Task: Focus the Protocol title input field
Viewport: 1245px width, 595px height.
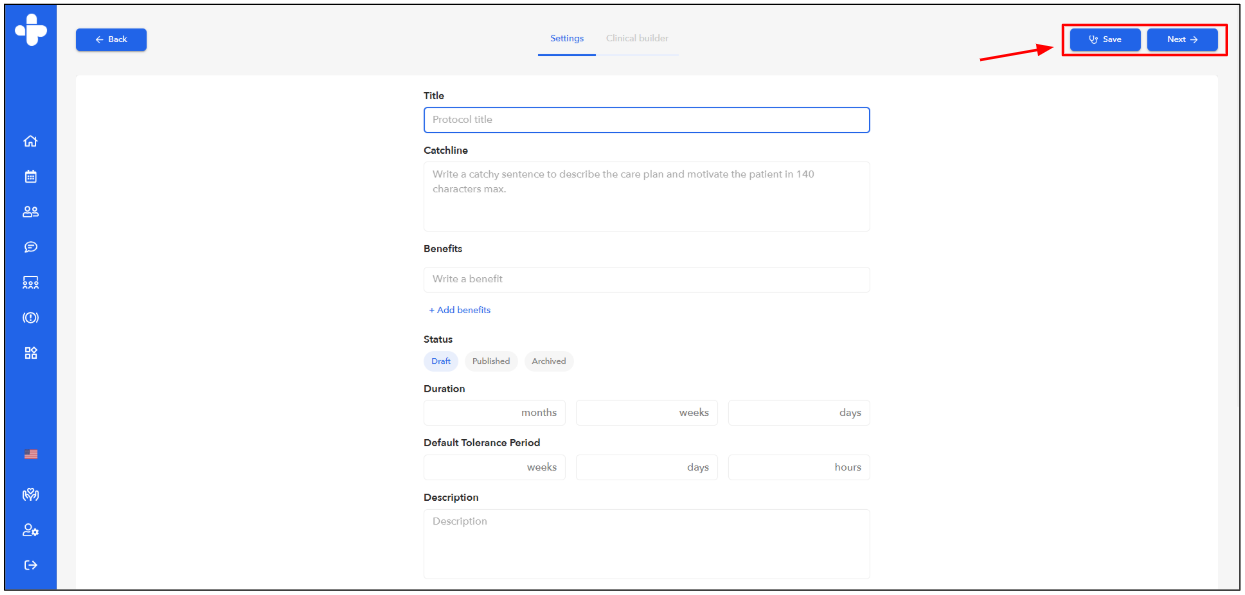Action: 647,120
